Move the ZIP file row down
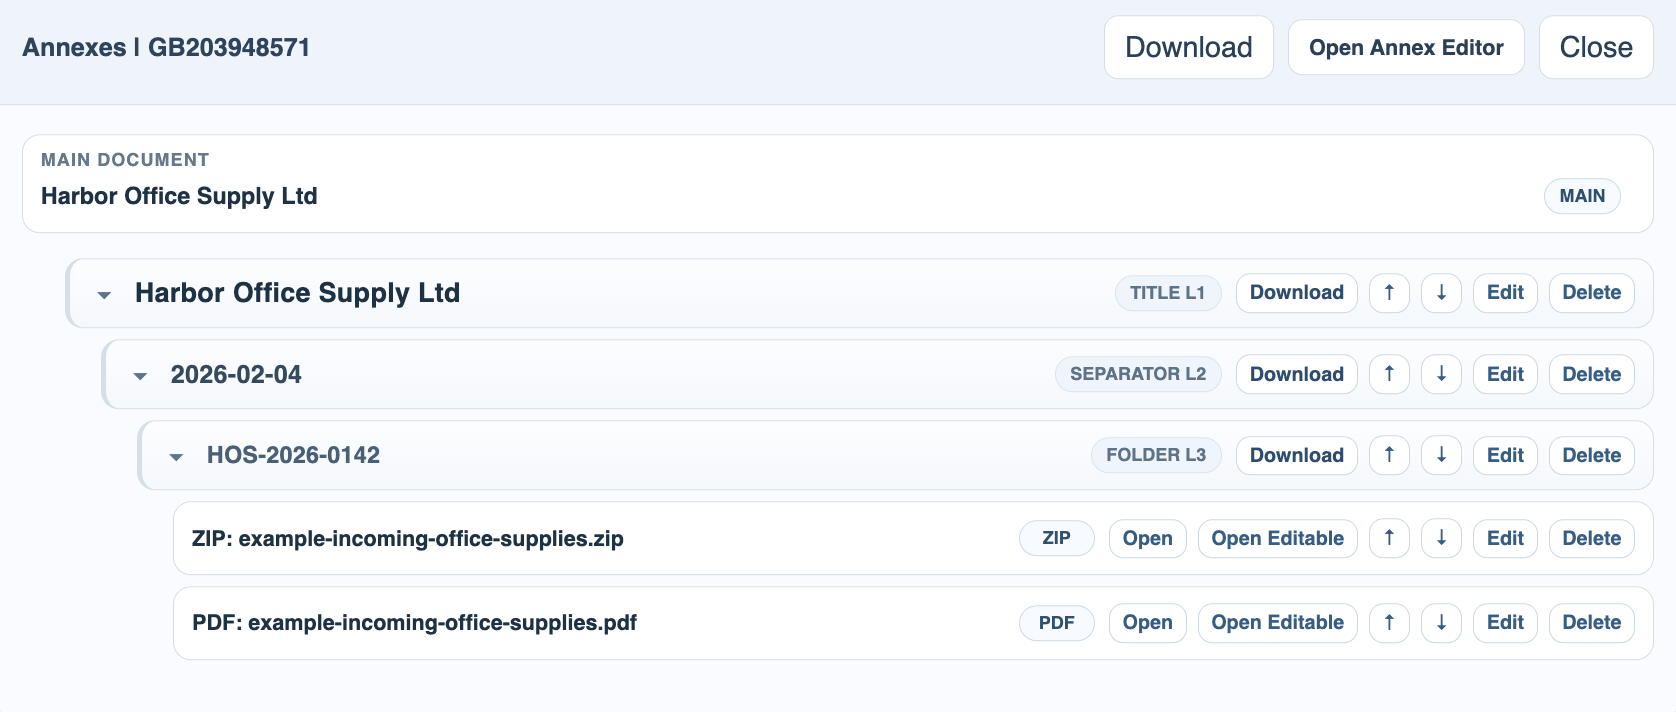The height and width of the screenshot is (712, 1676). [1441, 538]
